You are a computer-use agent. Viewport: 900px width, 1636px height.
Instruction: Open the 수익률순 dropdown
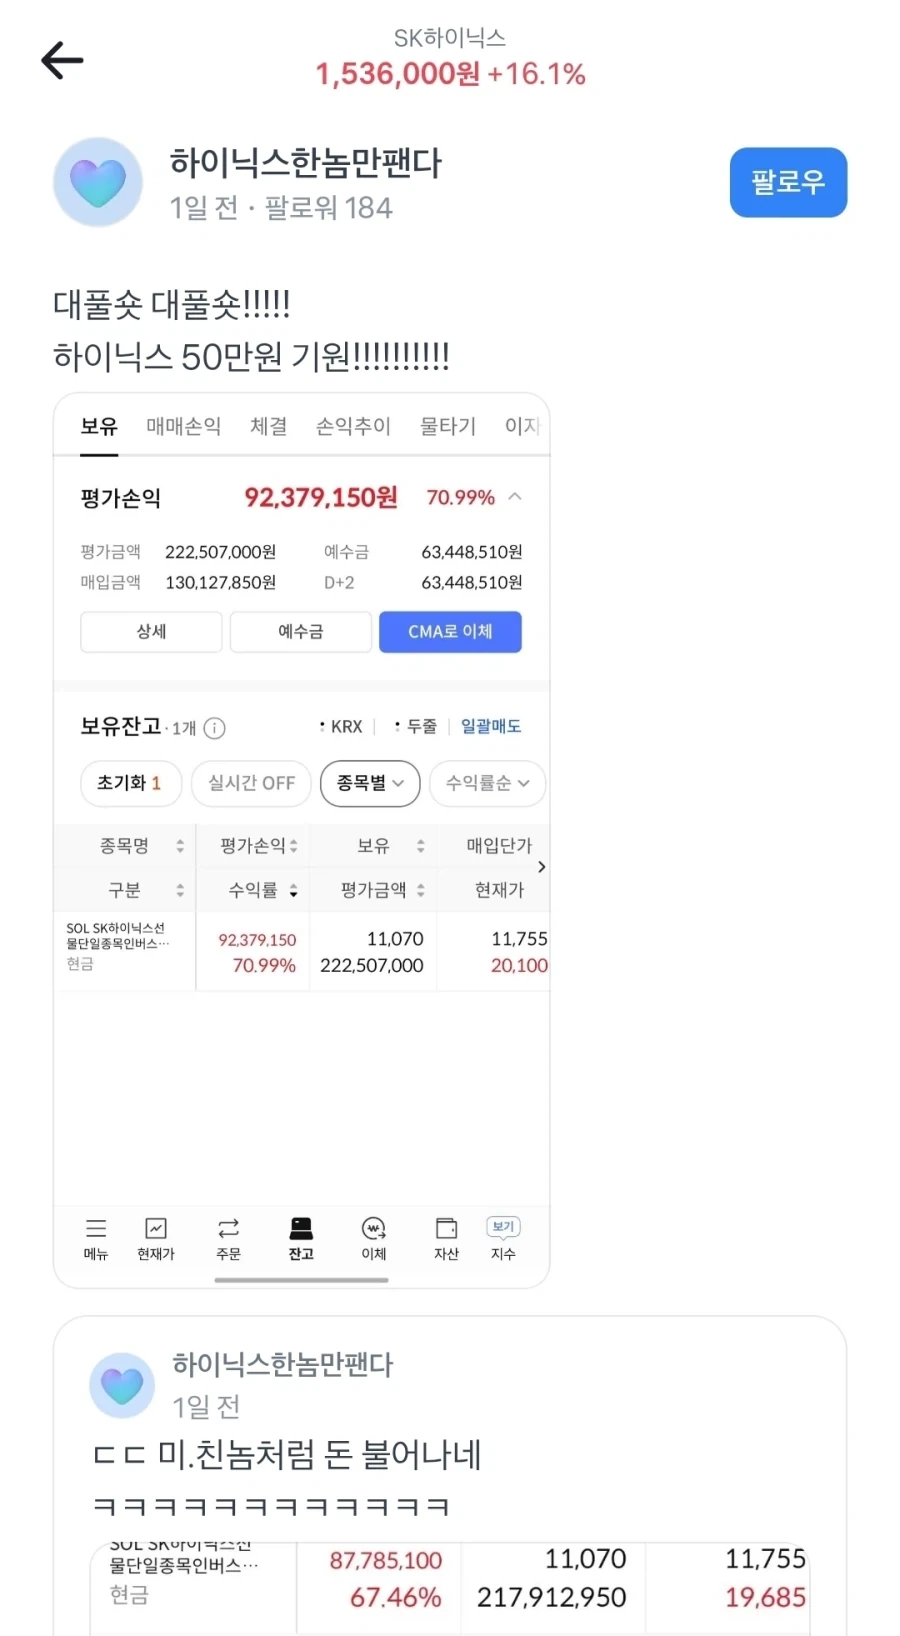tap(488, 783)
